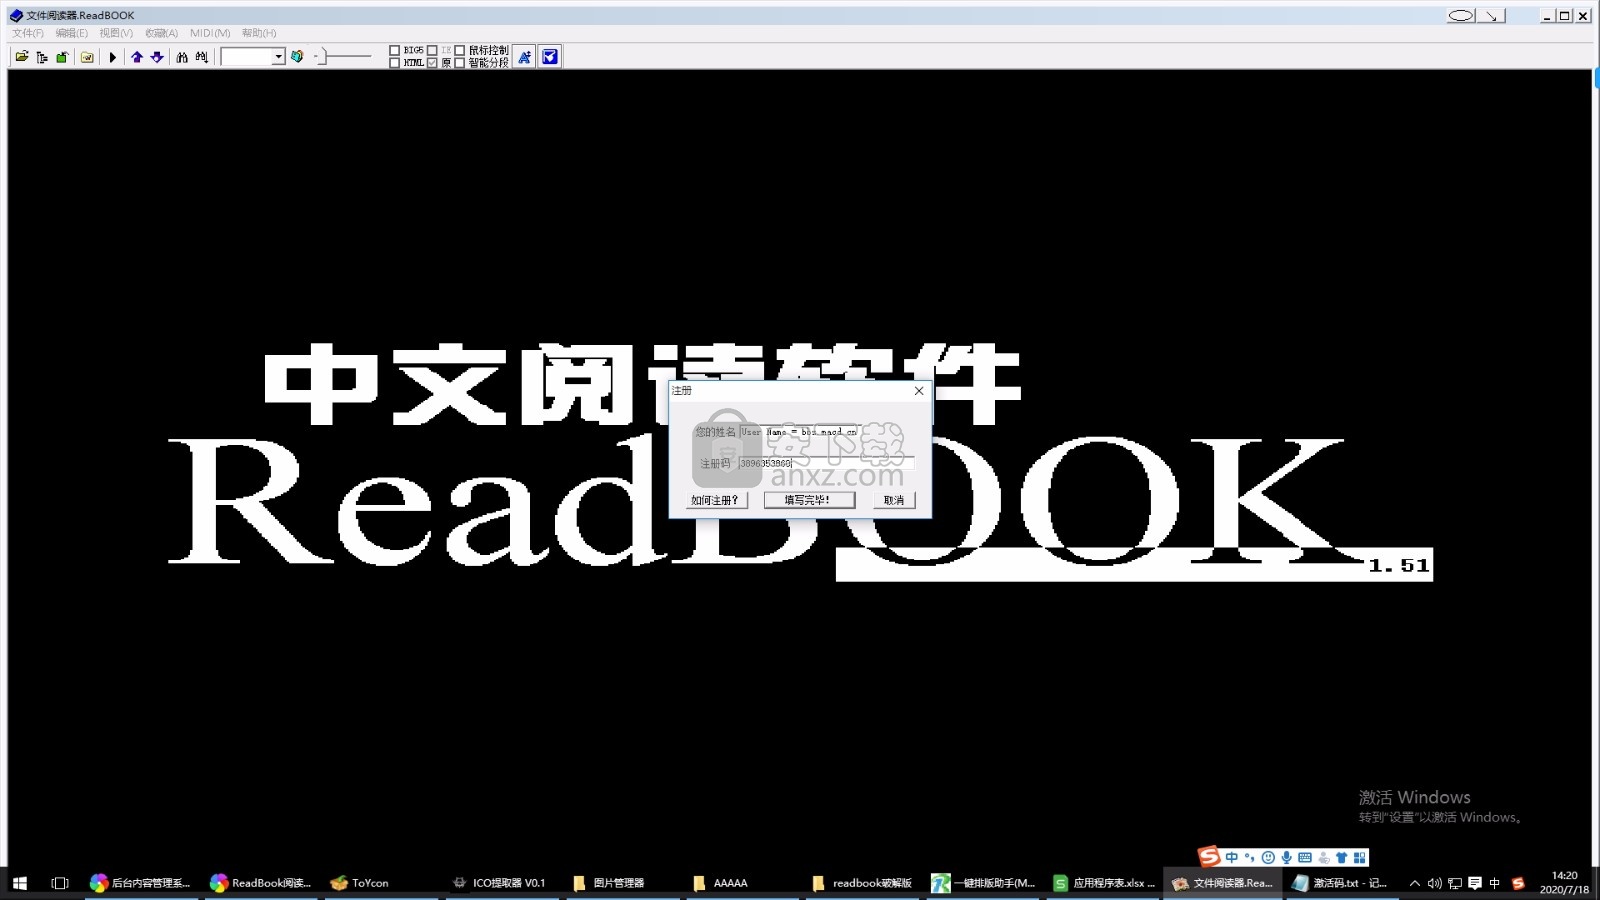
Task: Open the 编辑(E) menu
Action: 71,33
